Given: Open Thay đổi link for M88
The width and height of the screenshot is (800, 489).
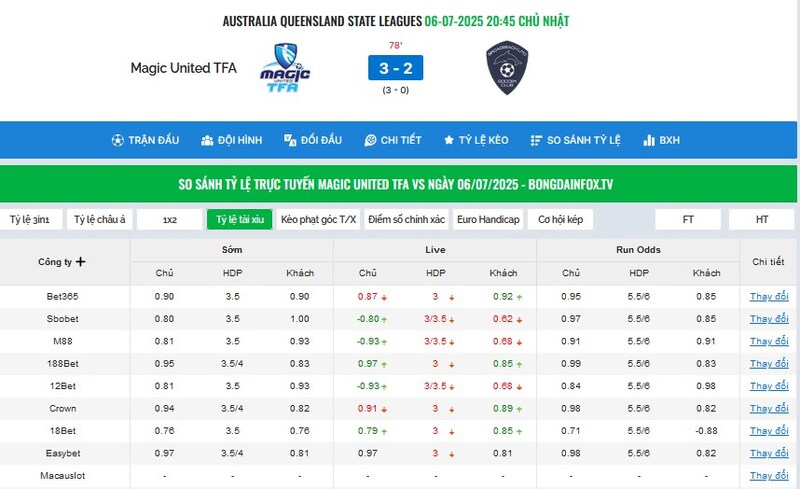Looking at the screenshot, I should coord(769,341).
